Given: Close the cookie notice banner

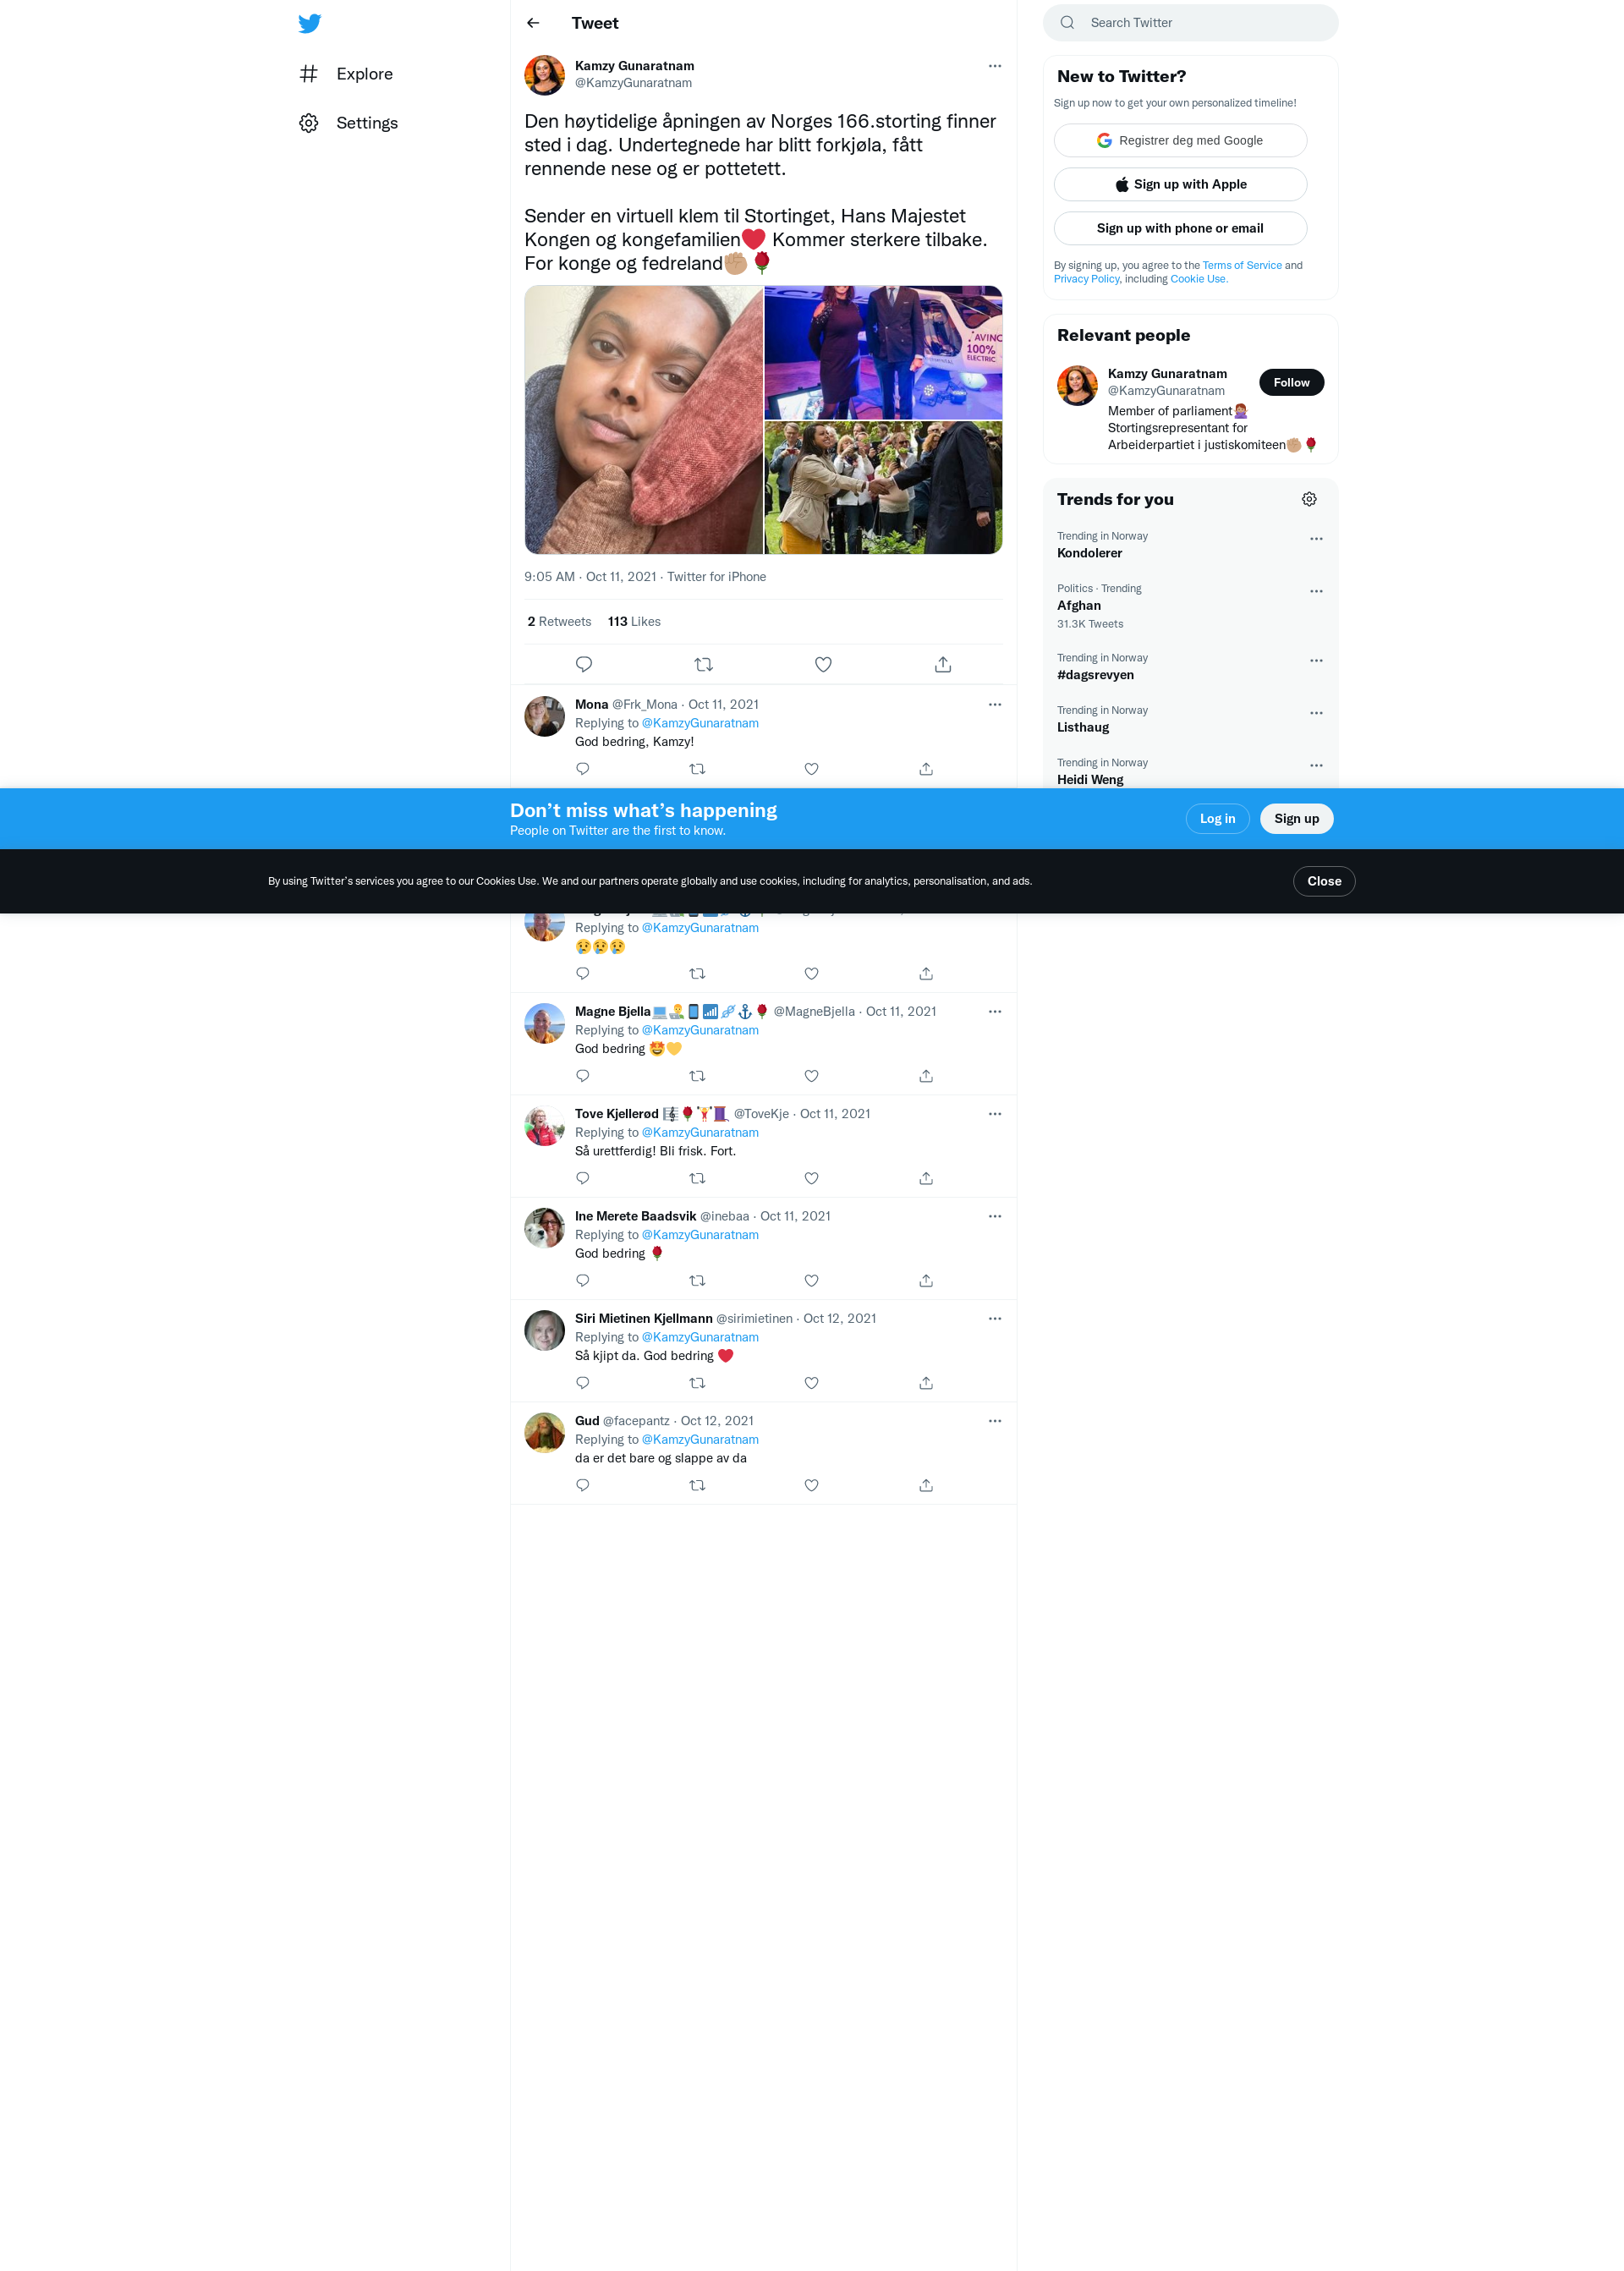Looking at the screenshot, I should [1323, 881].
